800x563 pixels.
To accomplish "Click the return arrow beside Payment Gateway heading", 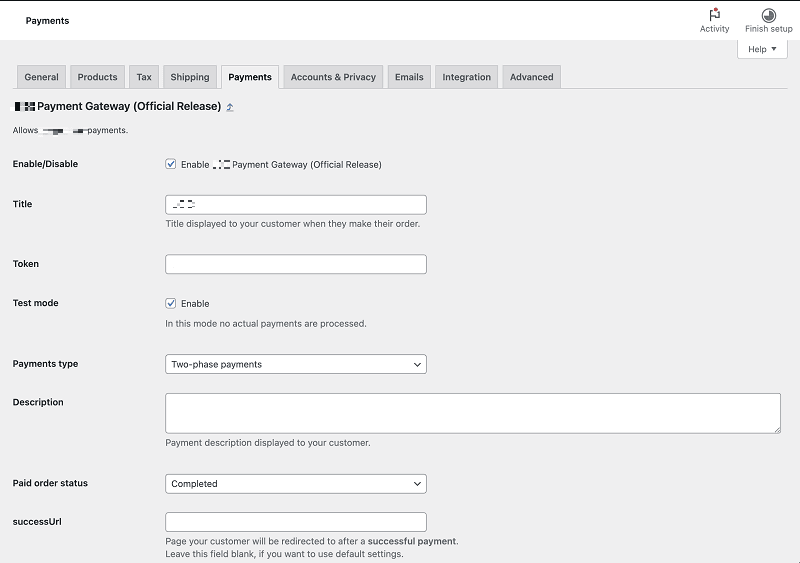I will [x=230, y=107].
